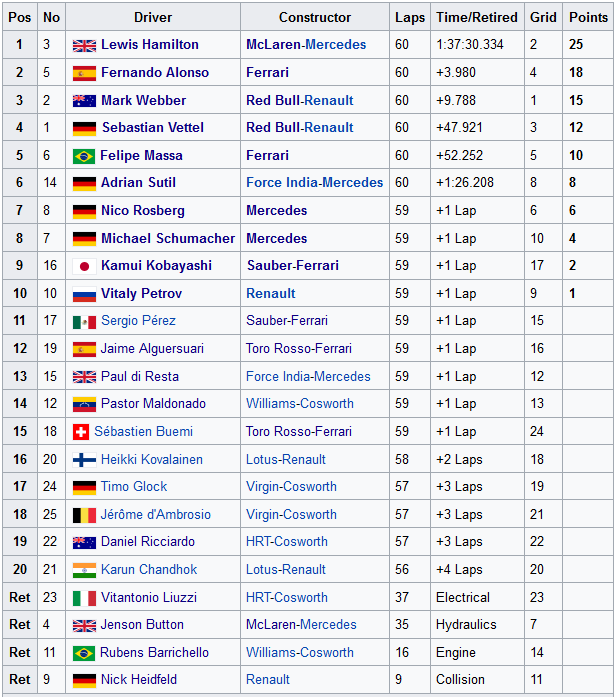Image resolution: width=615 pixels, height=697 pixels.
Task: Click the Finnish flag beside Heikki Kovalainen
Action: tap(84, 460)
